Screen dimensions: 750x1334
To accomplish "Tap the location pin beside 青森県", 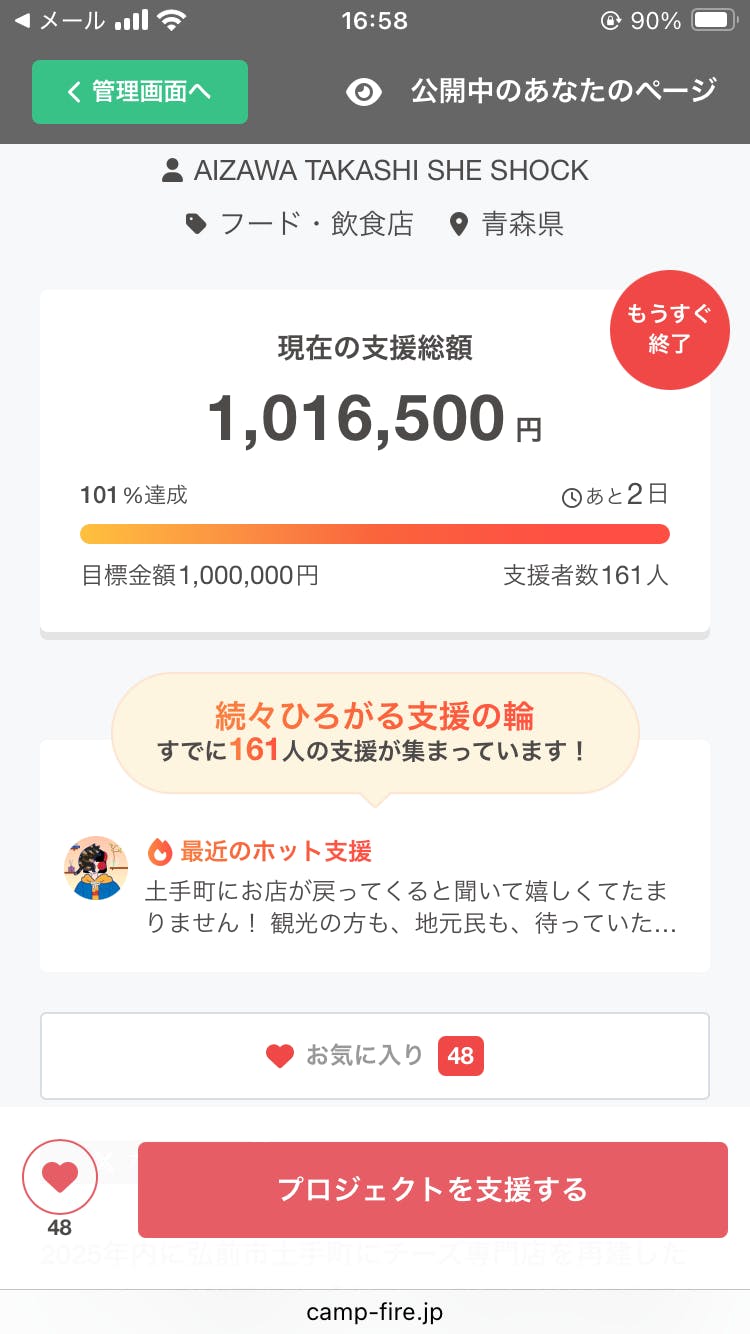I will (x=459, y=224).
